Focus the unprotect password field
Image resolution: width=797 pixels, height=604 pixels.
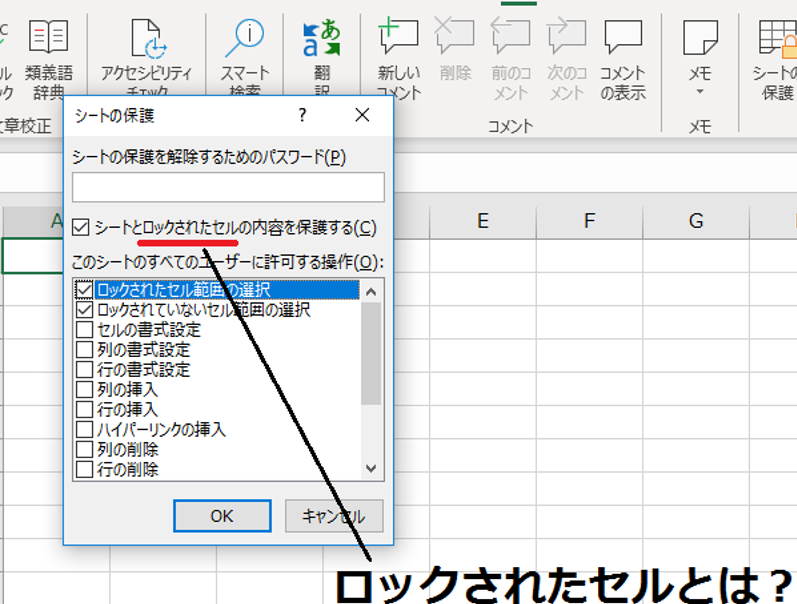(x=228, y=187)
